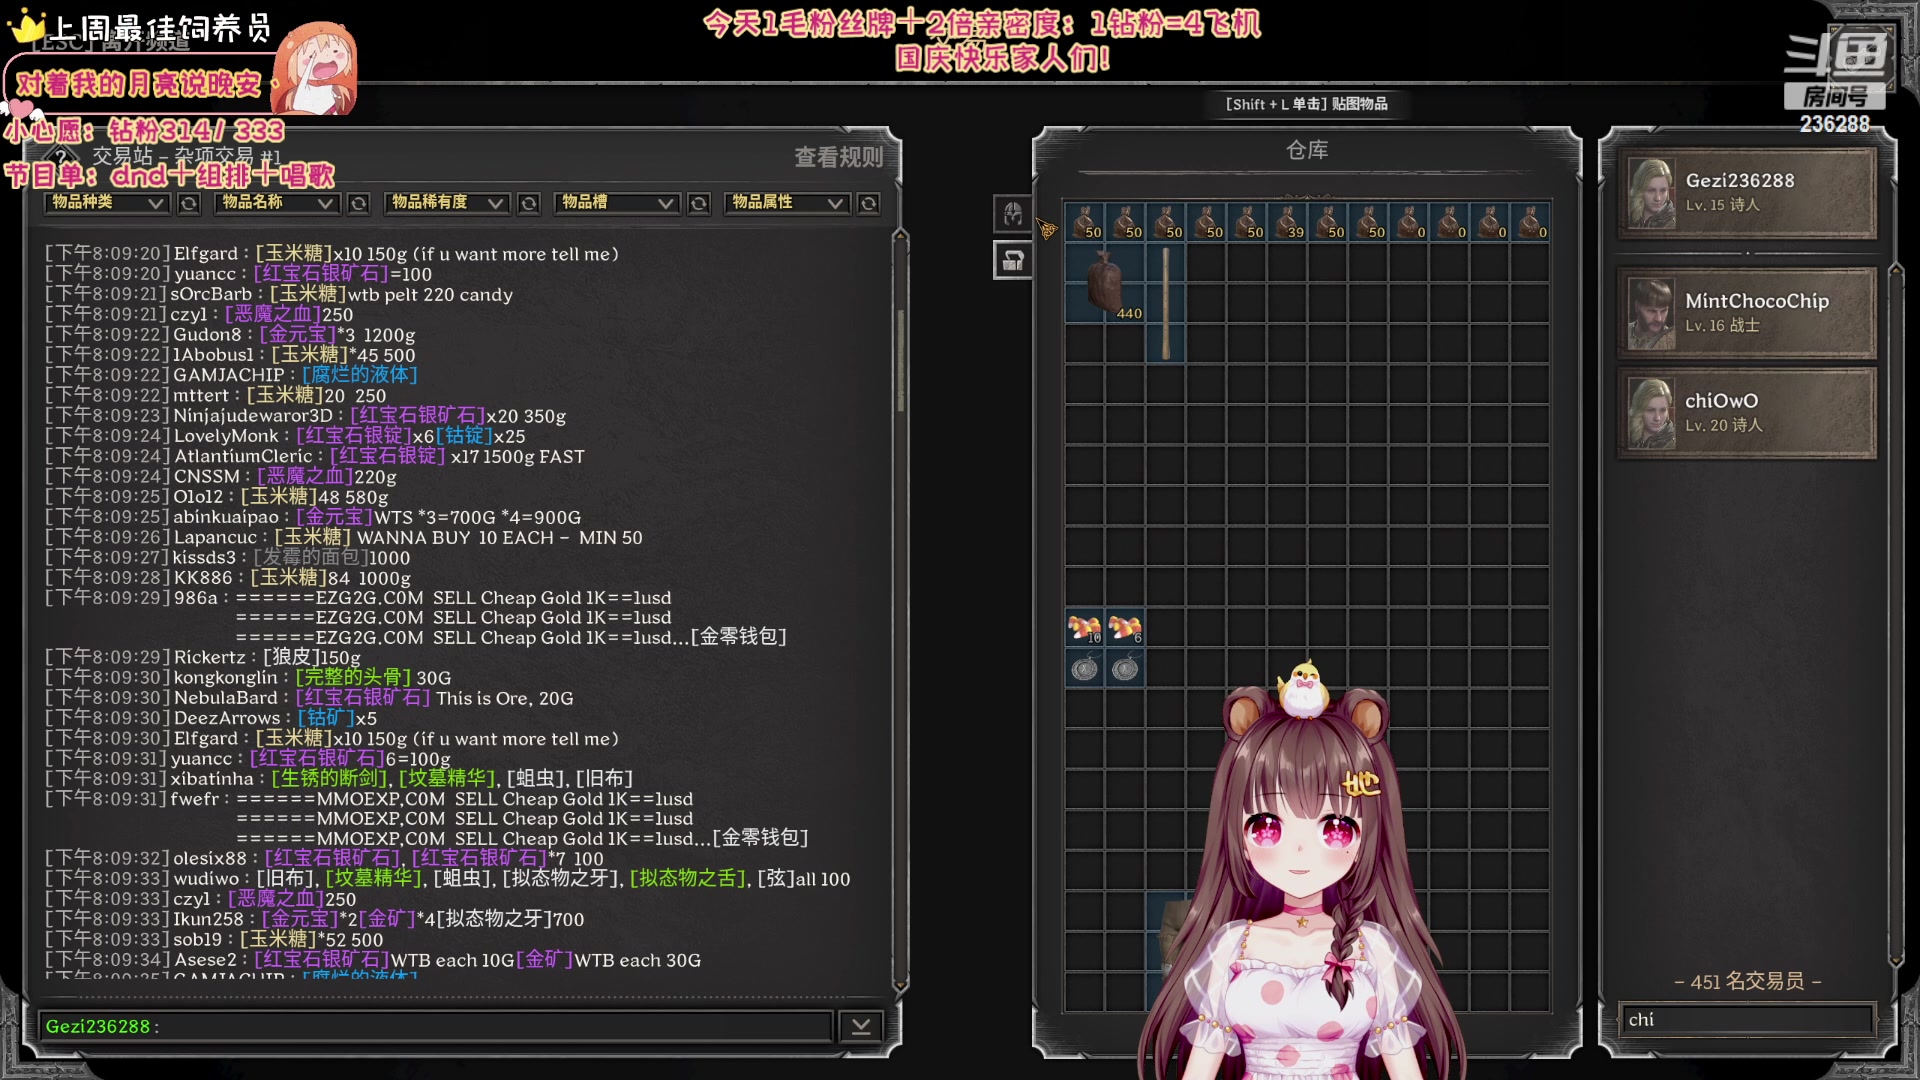
Task: Open the 物品种类 dropdown
Action: tap(106, 203)
